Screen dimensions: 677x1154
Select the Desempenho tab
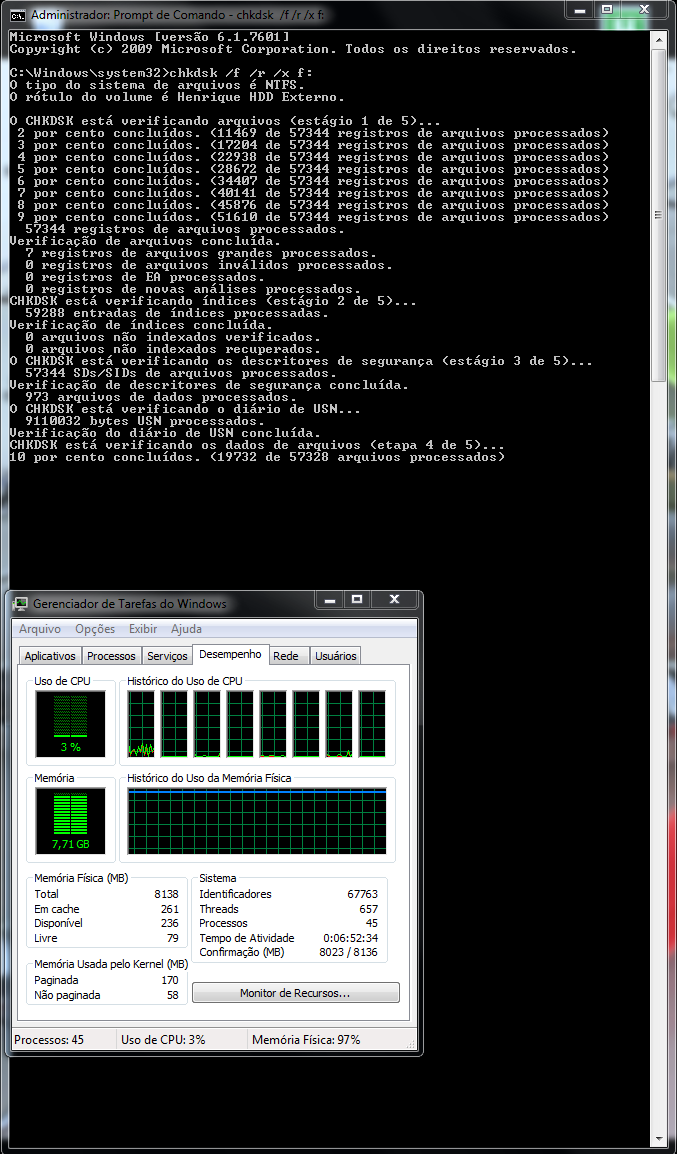pos(230,654)
